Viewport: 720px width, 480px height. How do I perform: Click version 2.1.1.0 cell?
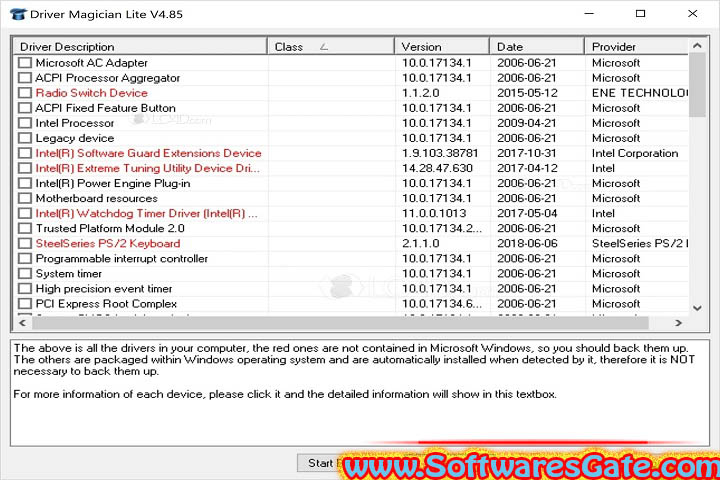(421, 243)
